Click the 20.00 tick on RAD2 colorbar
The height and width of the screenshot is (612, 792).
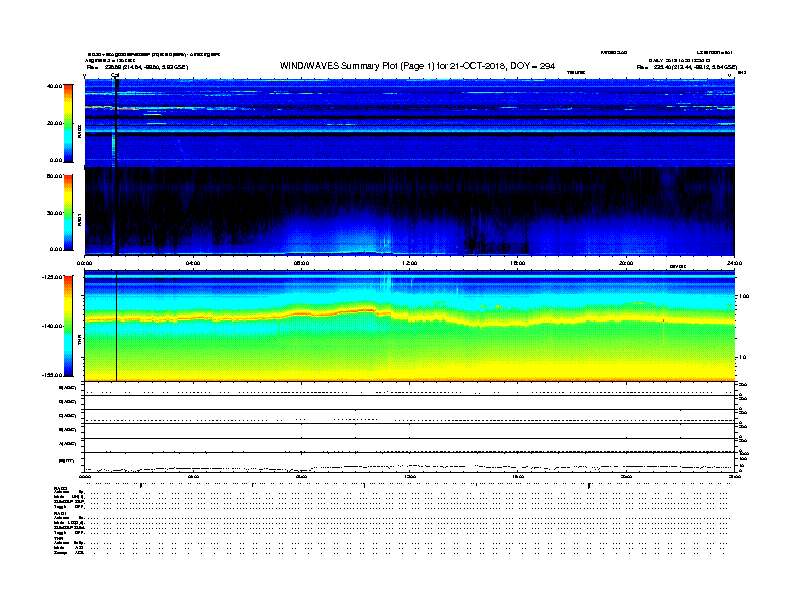click(x=55, y=123)
